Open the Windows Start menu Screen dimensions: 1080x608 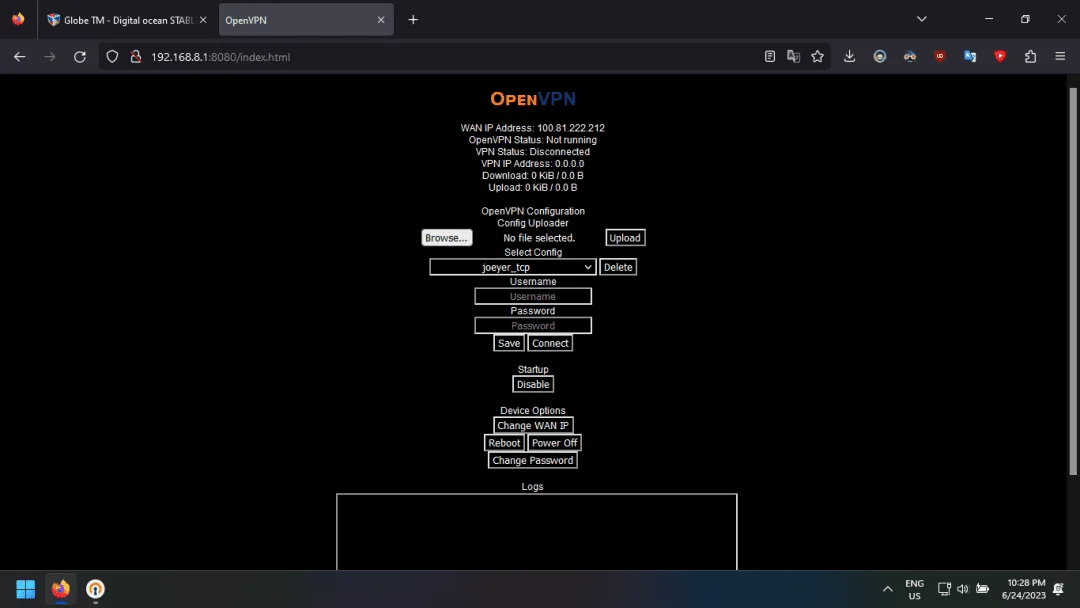(x=25, y=589)
